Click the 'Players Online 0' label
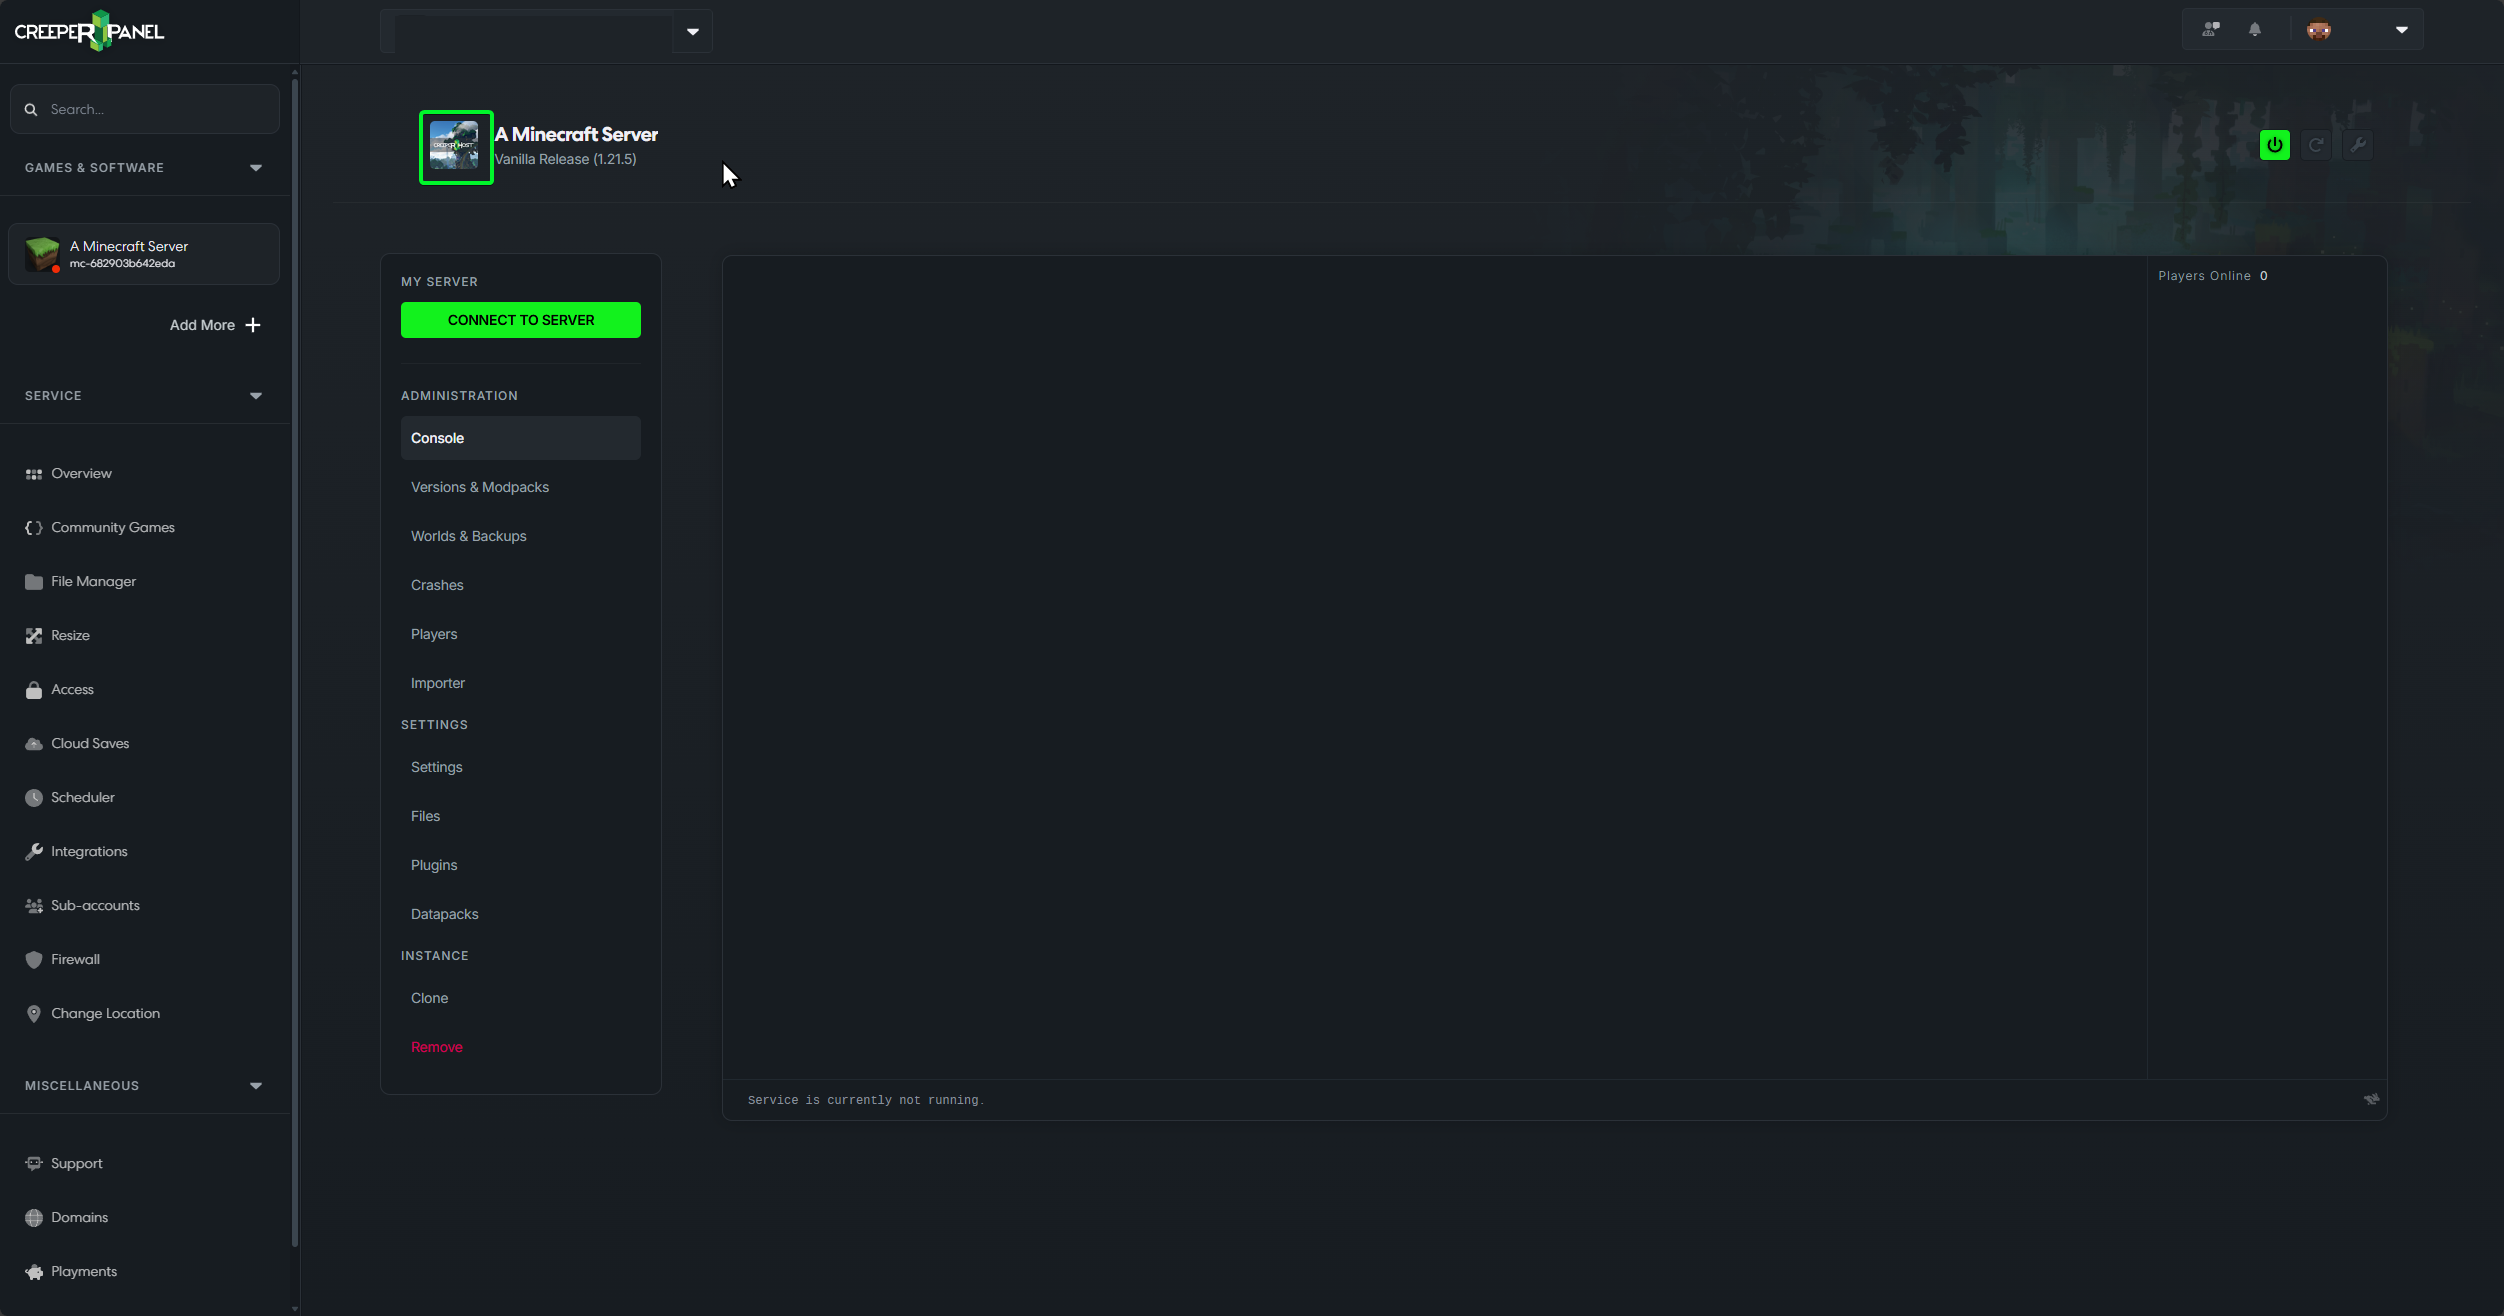 (x=2212, y=276)
